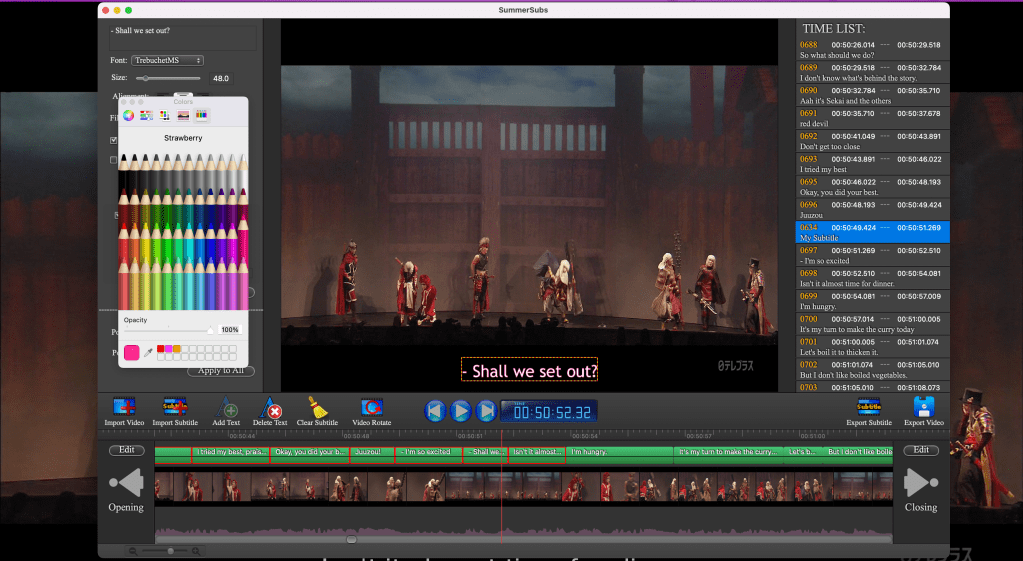The height and width of the screenshot is (561, 1023).
Task: Select the saved red color swatch
Action: [160, 349]
